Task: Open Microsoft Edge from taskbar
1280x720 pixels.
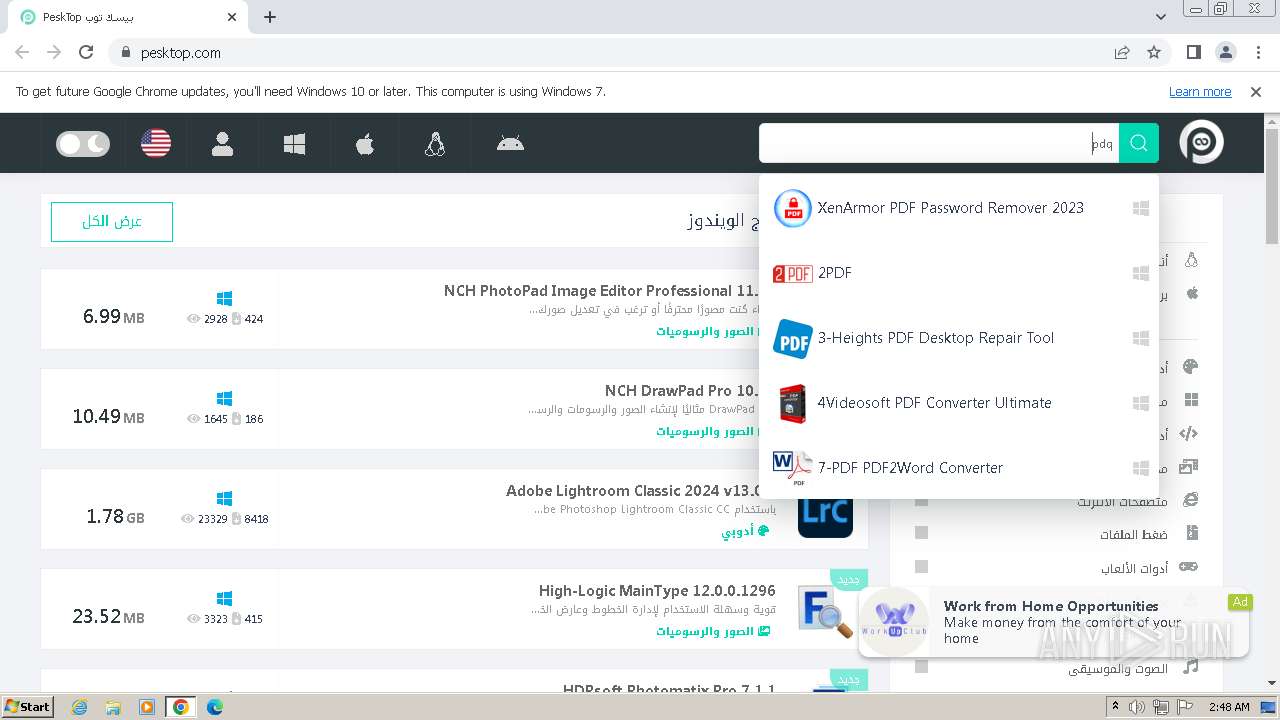Action: click(215, 707)
